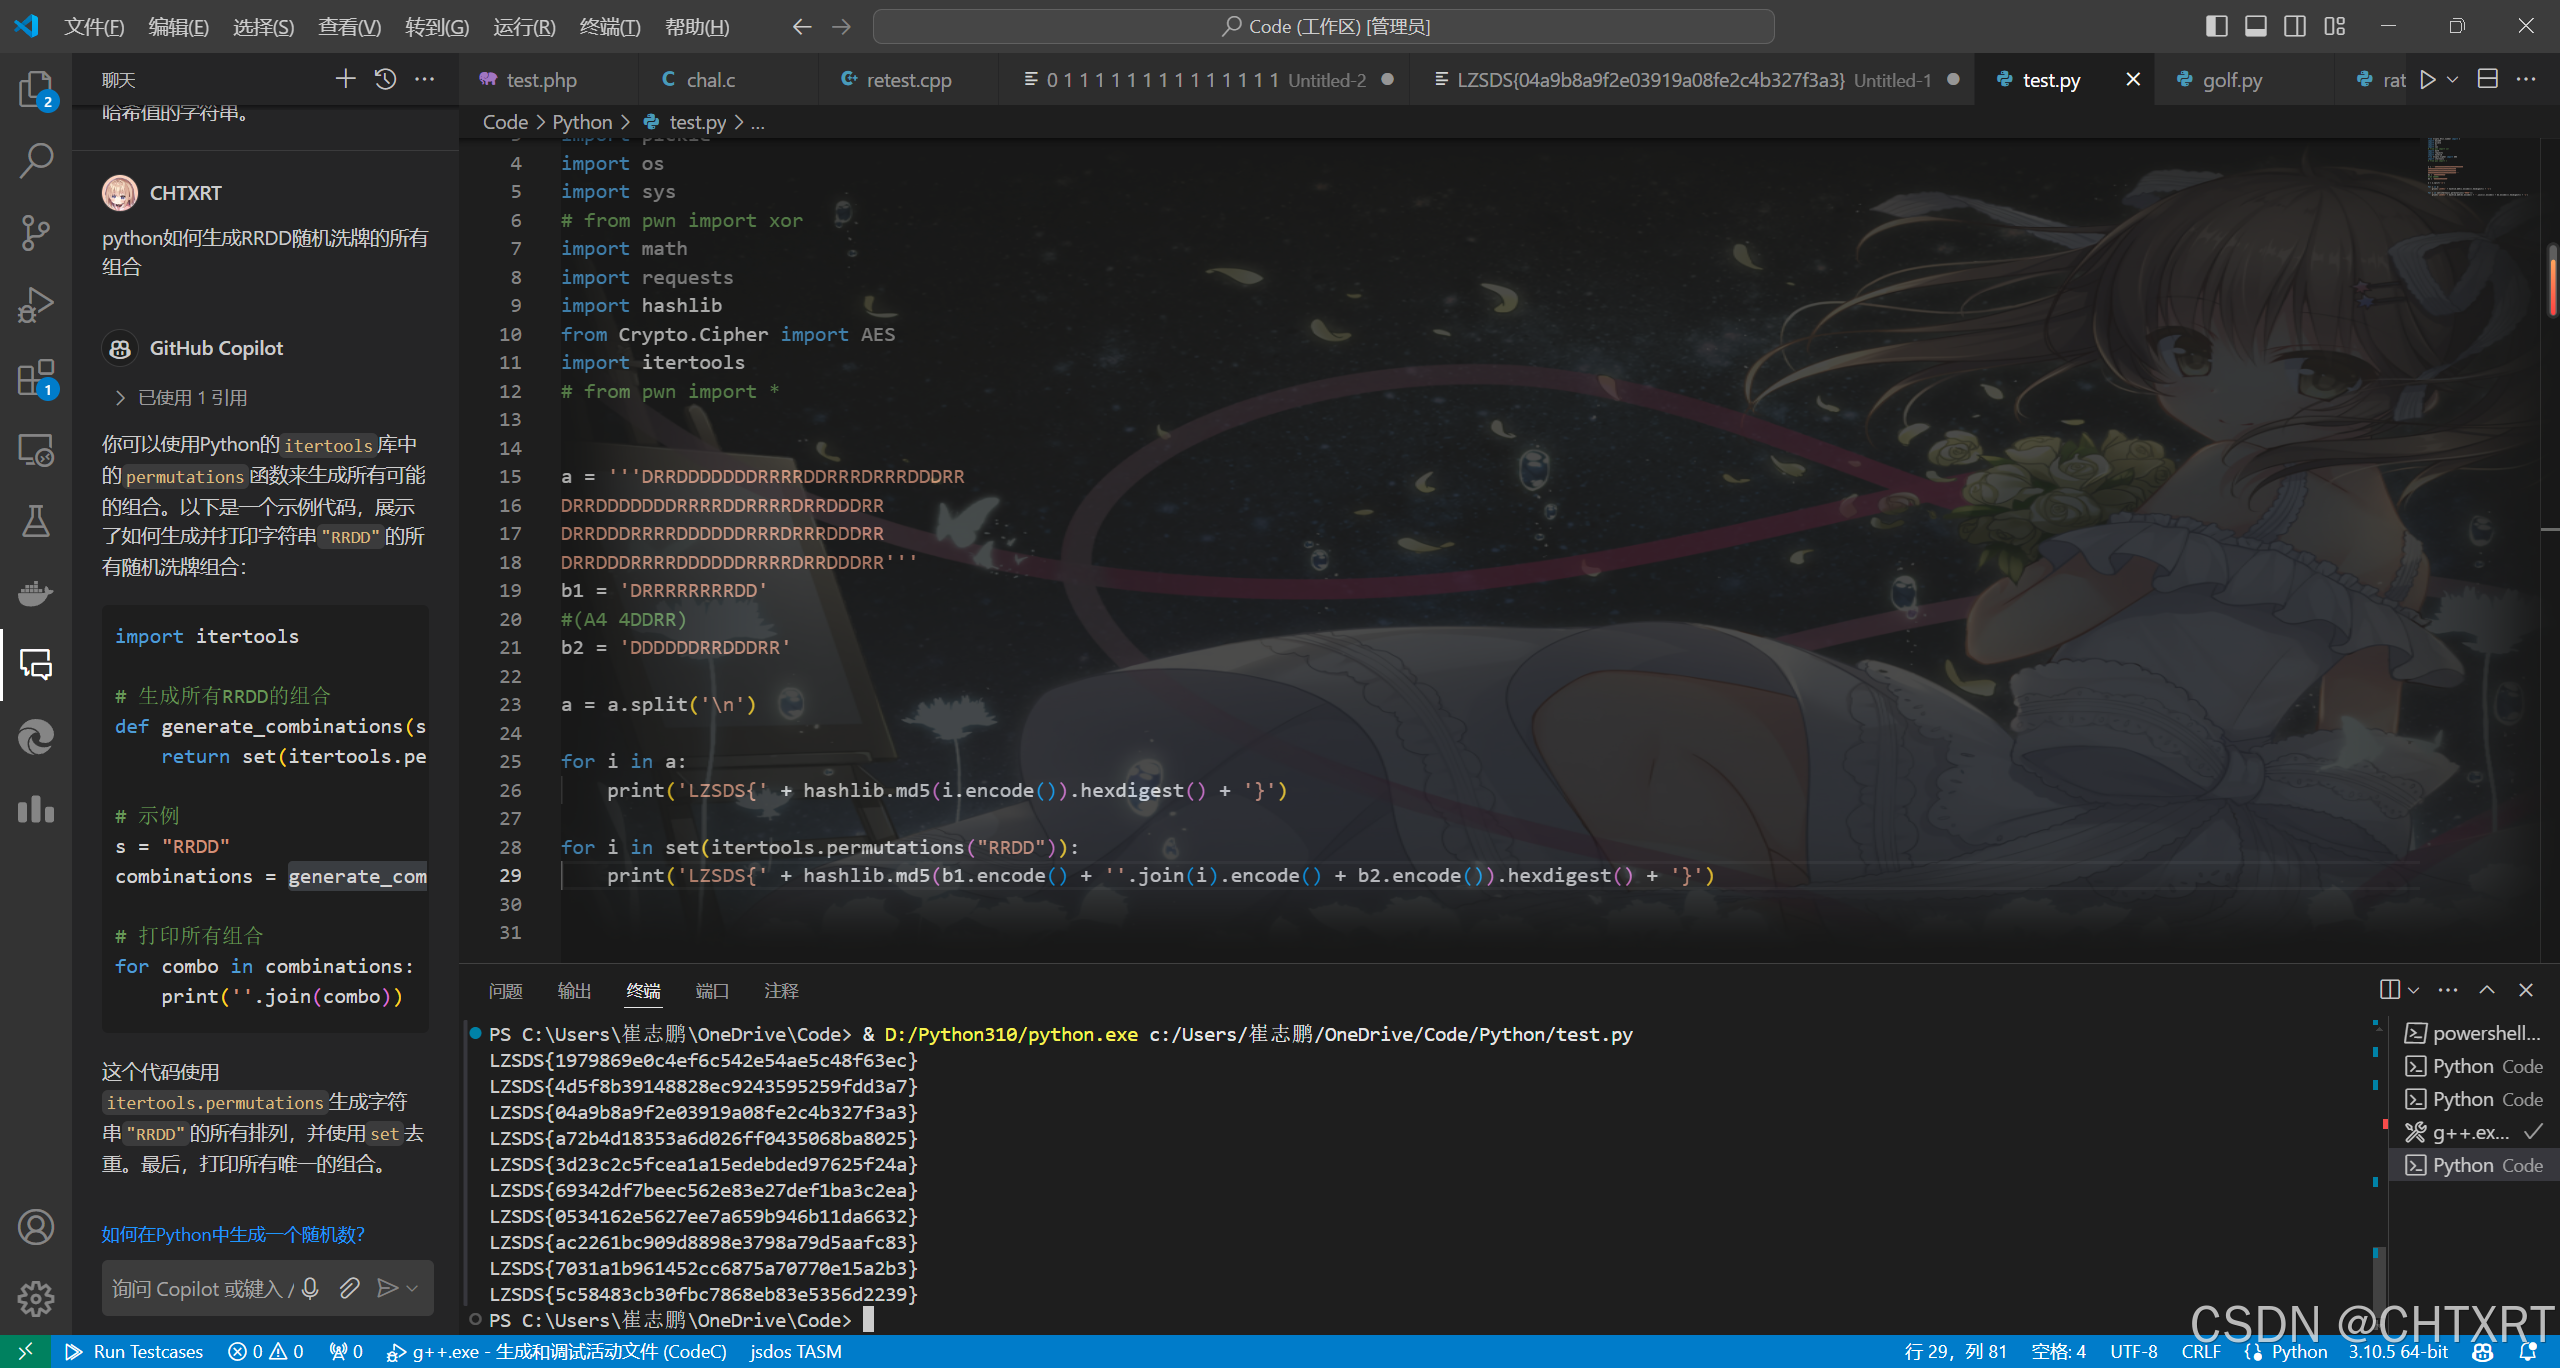Switch to the chal.c editor tab

(710, 80)
